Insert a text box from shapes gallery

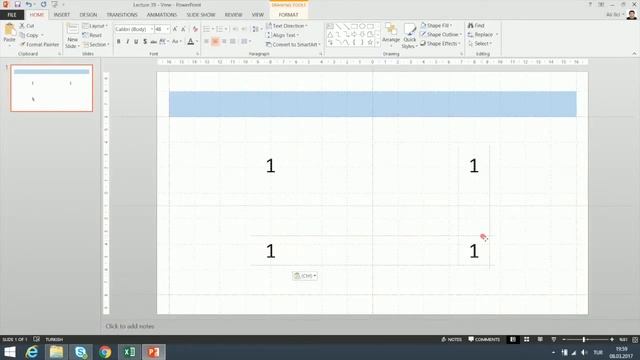click(x=330, y=27)
